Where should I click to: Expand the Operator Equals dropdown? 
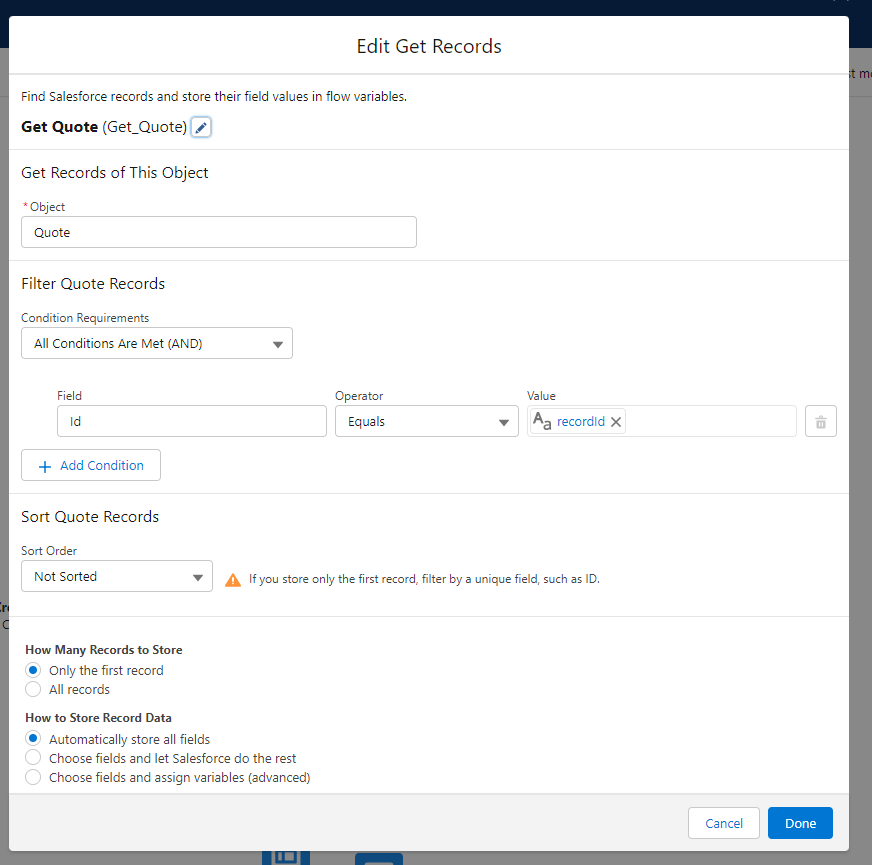[x=426, y=422]
